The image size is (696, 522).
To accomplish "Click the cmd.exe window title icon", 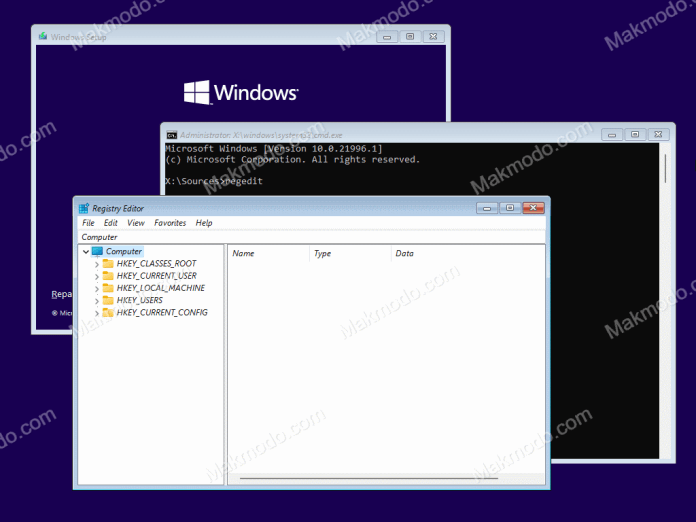I will 171,135.
